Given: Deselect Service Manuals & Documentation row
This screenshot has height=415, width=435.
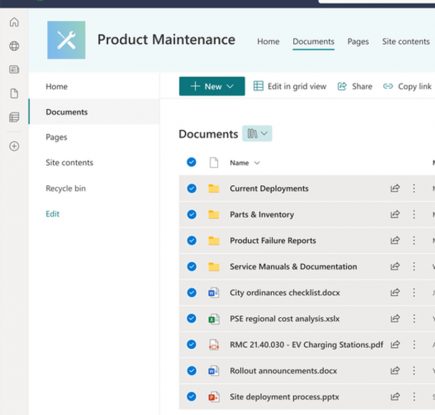Looking at the screenshot, I should click(191, 266).
